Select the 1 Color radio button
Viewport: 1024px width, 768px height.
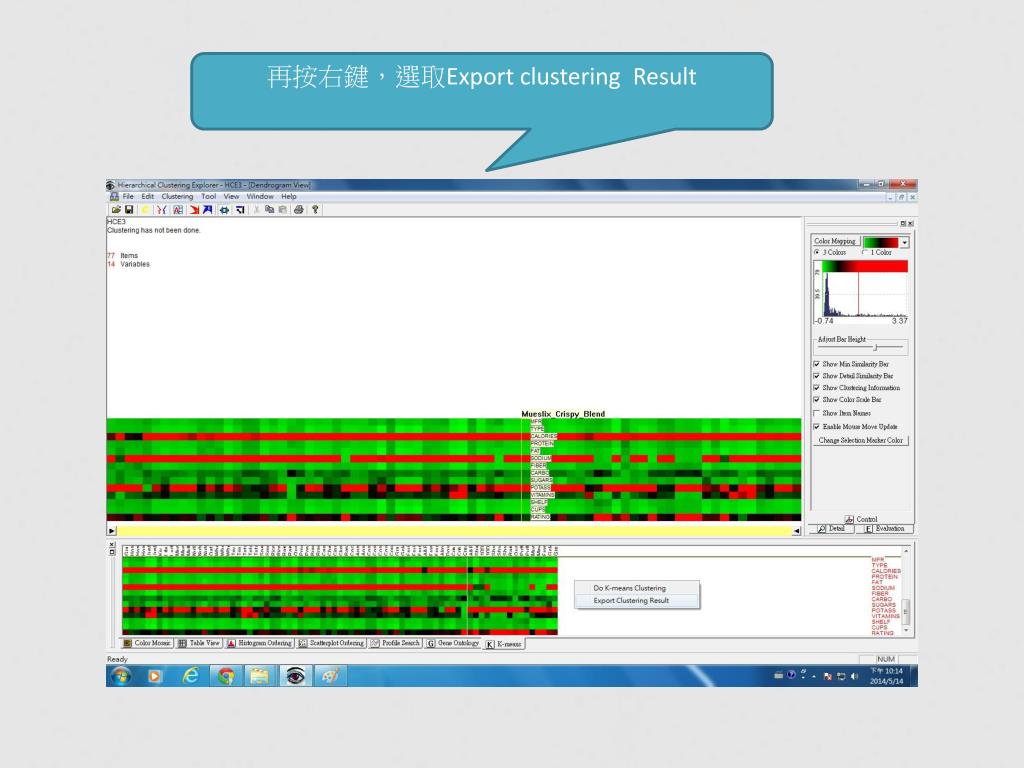coord(865,252)
